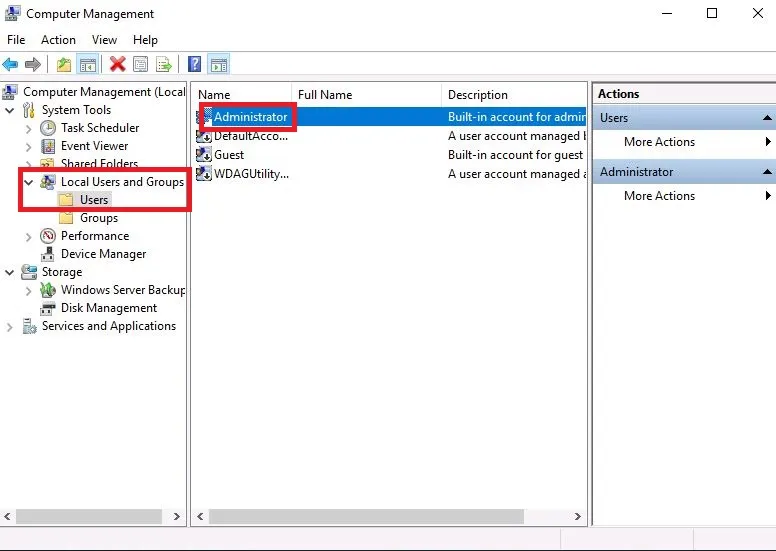This screenshot has width=776, height=551.
Task: Expand the Services and Applications node
Action: pos(10,326)
